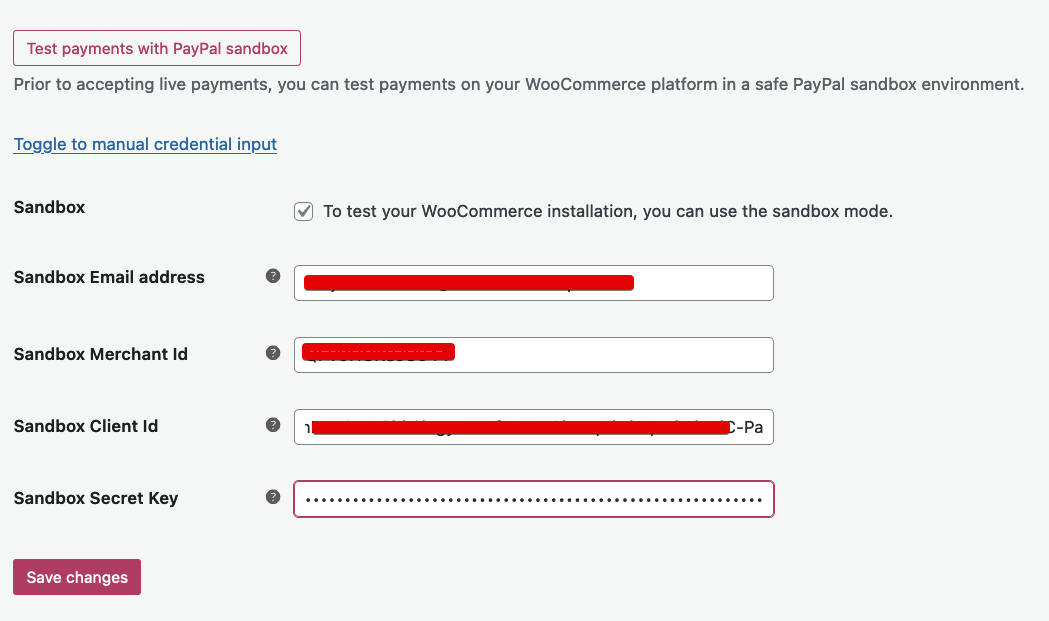Screen dimensions: 1049x621
Task: Place cursor in the secret key input
Action: coord(533,498)
